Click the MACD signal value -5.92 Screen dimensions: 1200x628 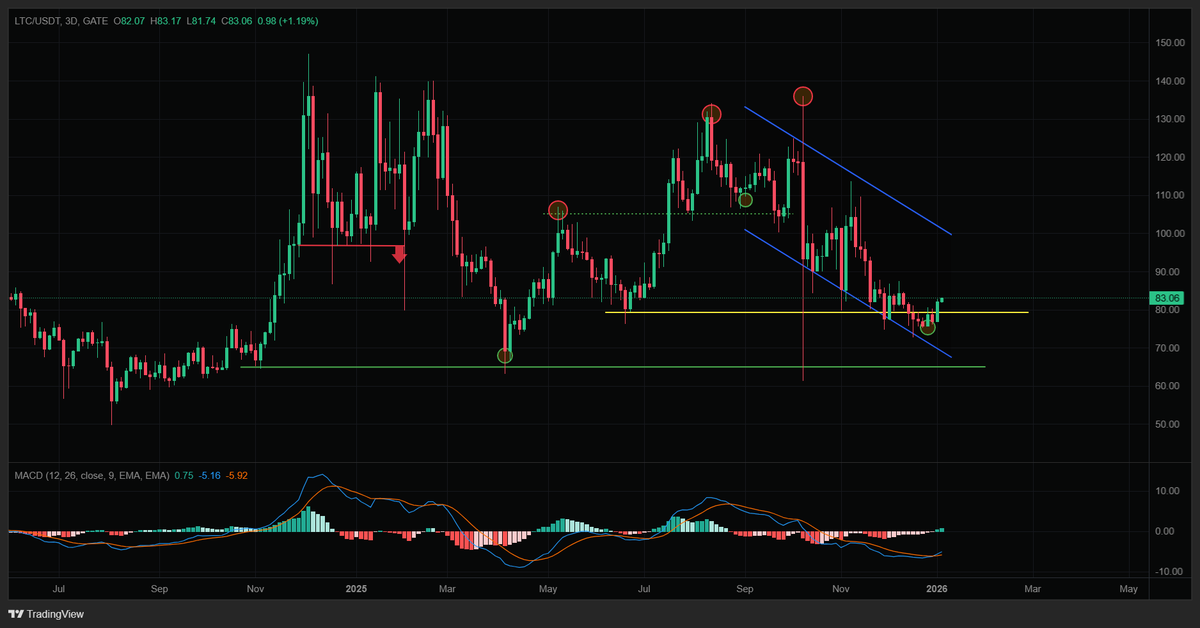coord(237,475)
